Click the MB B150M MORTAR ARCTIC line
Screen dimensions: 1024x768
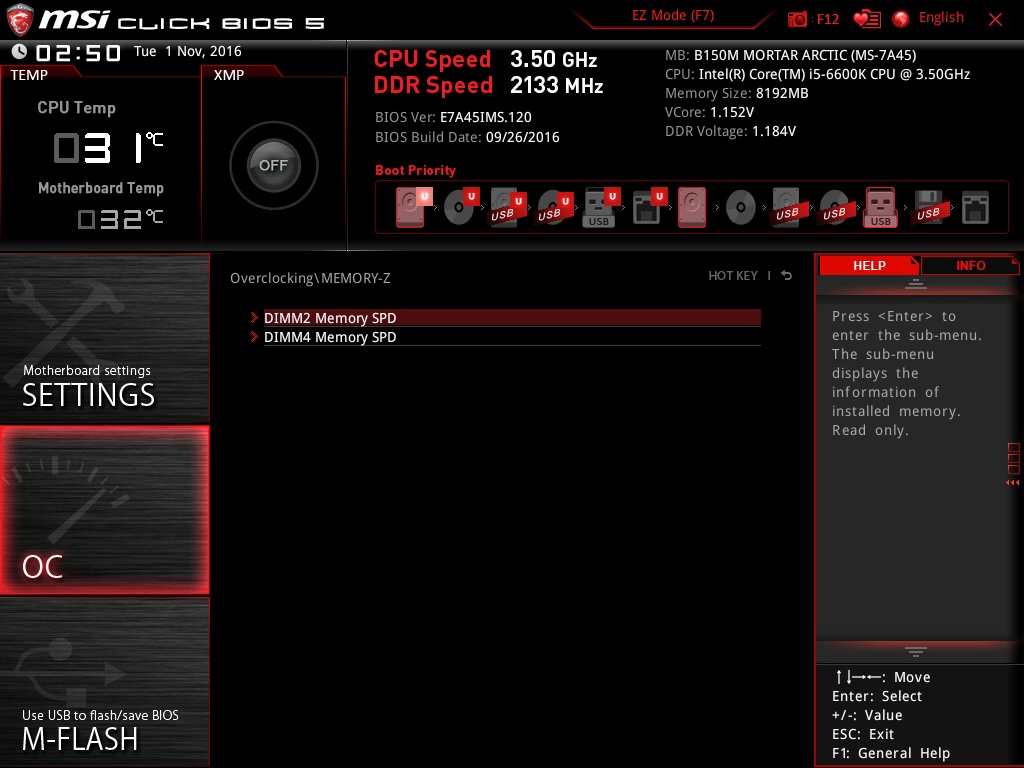pos(790,55)
